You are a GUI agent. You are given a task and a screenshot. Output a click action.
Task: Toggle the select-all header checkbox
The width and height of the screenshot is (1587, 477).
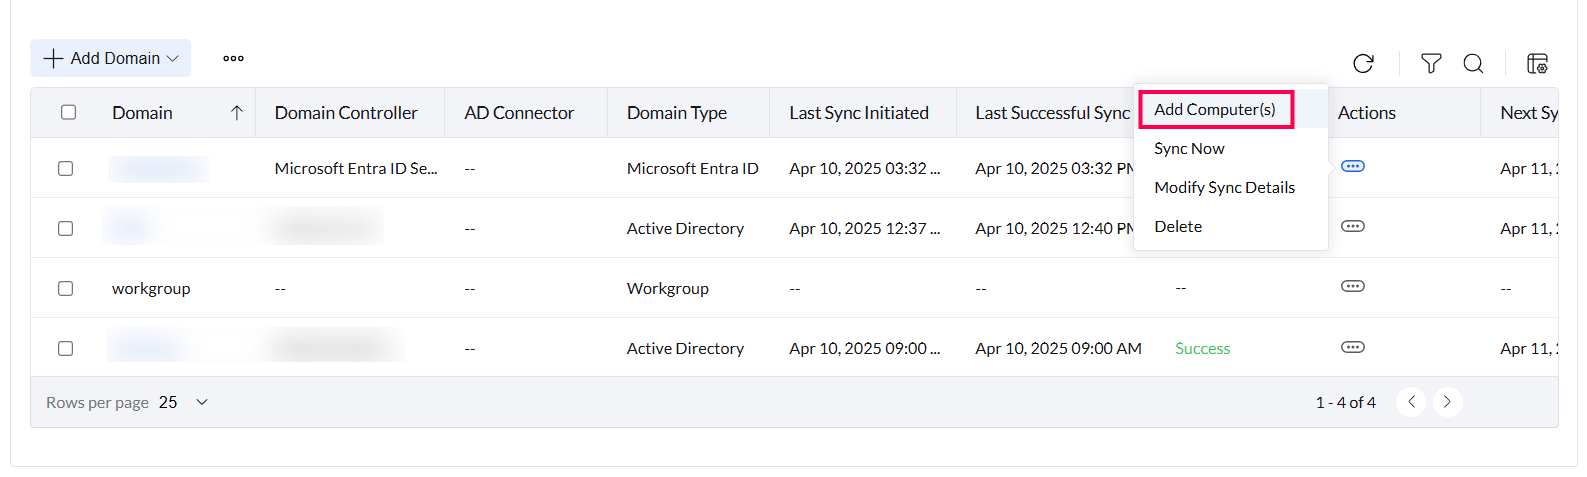pyautogui.click(x=69, y=112)
